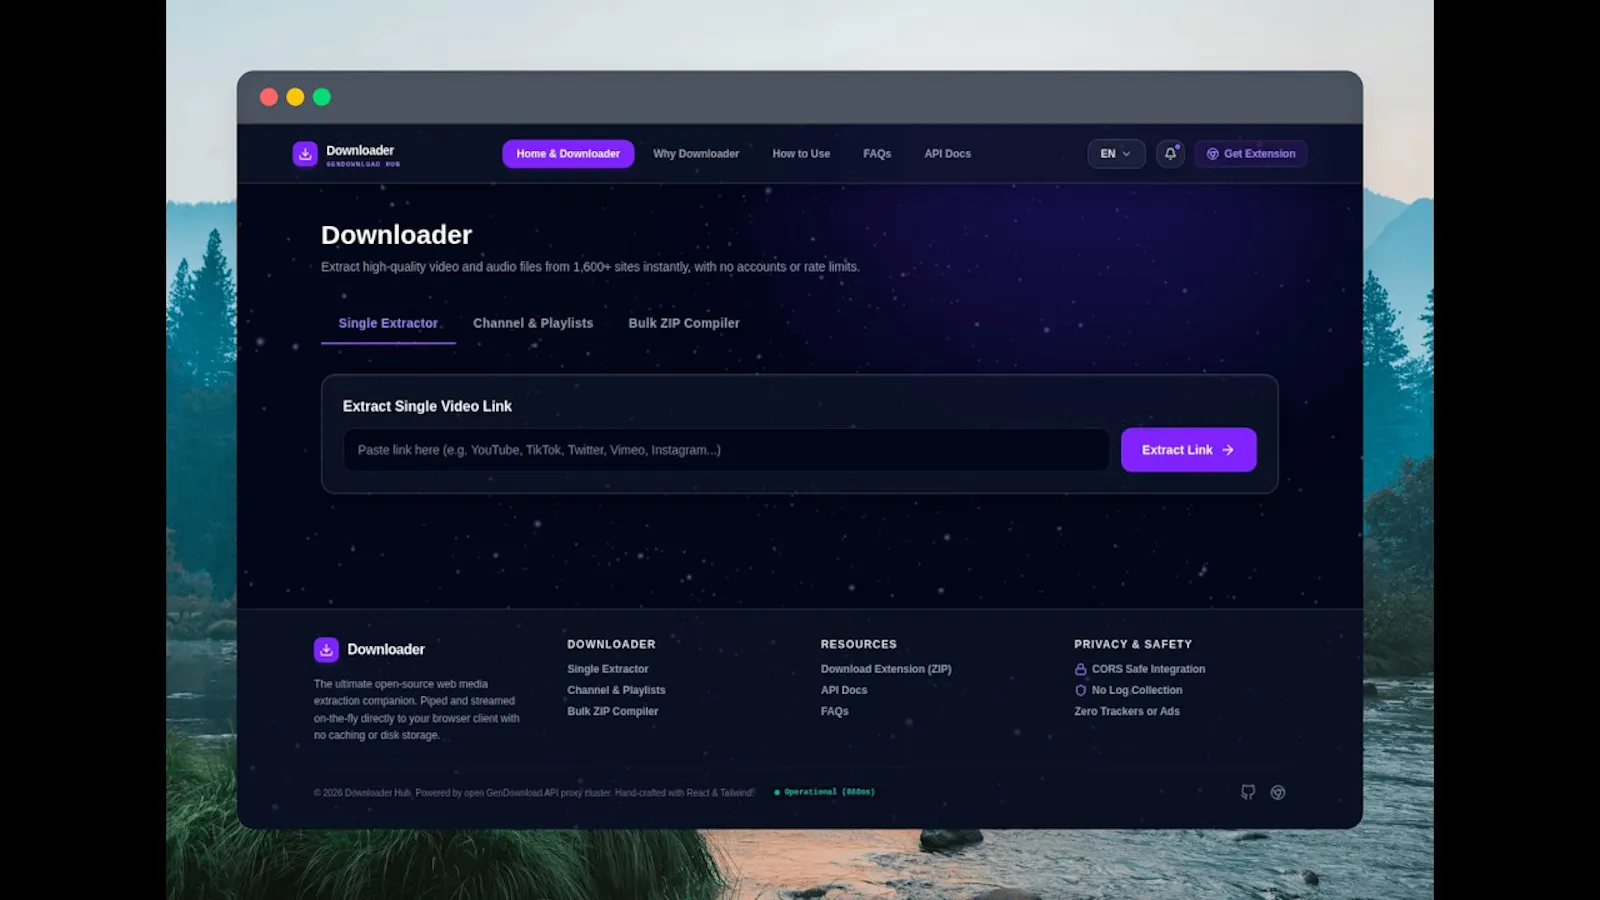
Task: Click the RESOURCES footer heading
Action: point(859,644)
